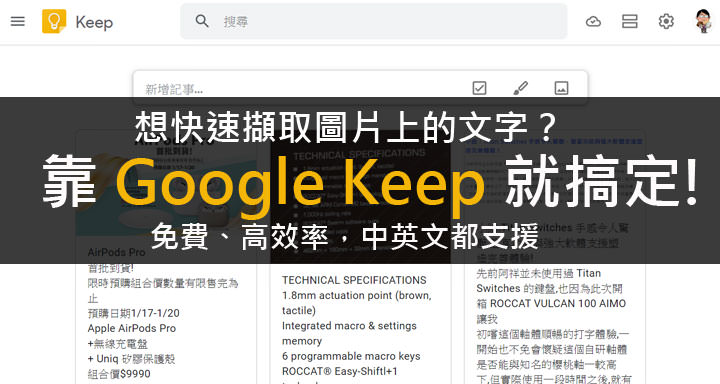Click the 預購日期1/17-1/20 line
This screenshot has width=720, height=384.
[x=134, y=313]
